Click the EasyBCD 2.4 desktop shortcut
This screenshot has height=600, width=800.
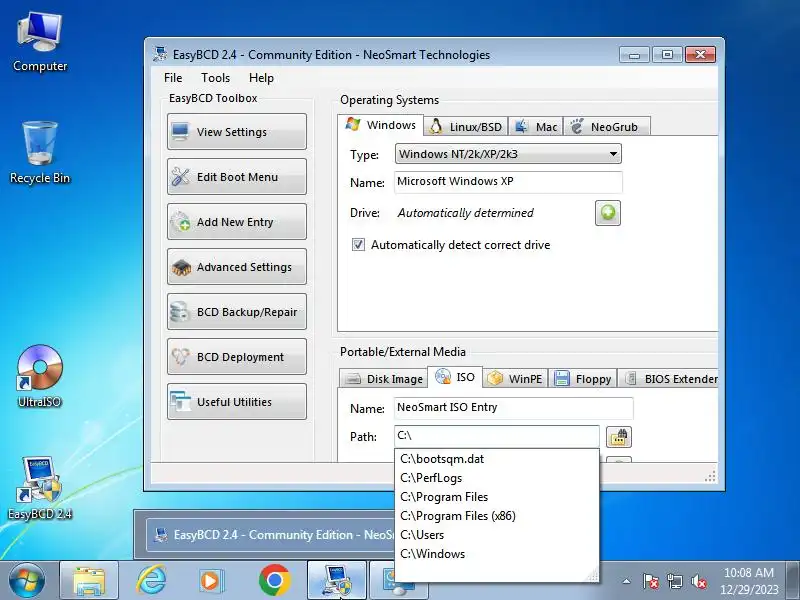[40, 488]
